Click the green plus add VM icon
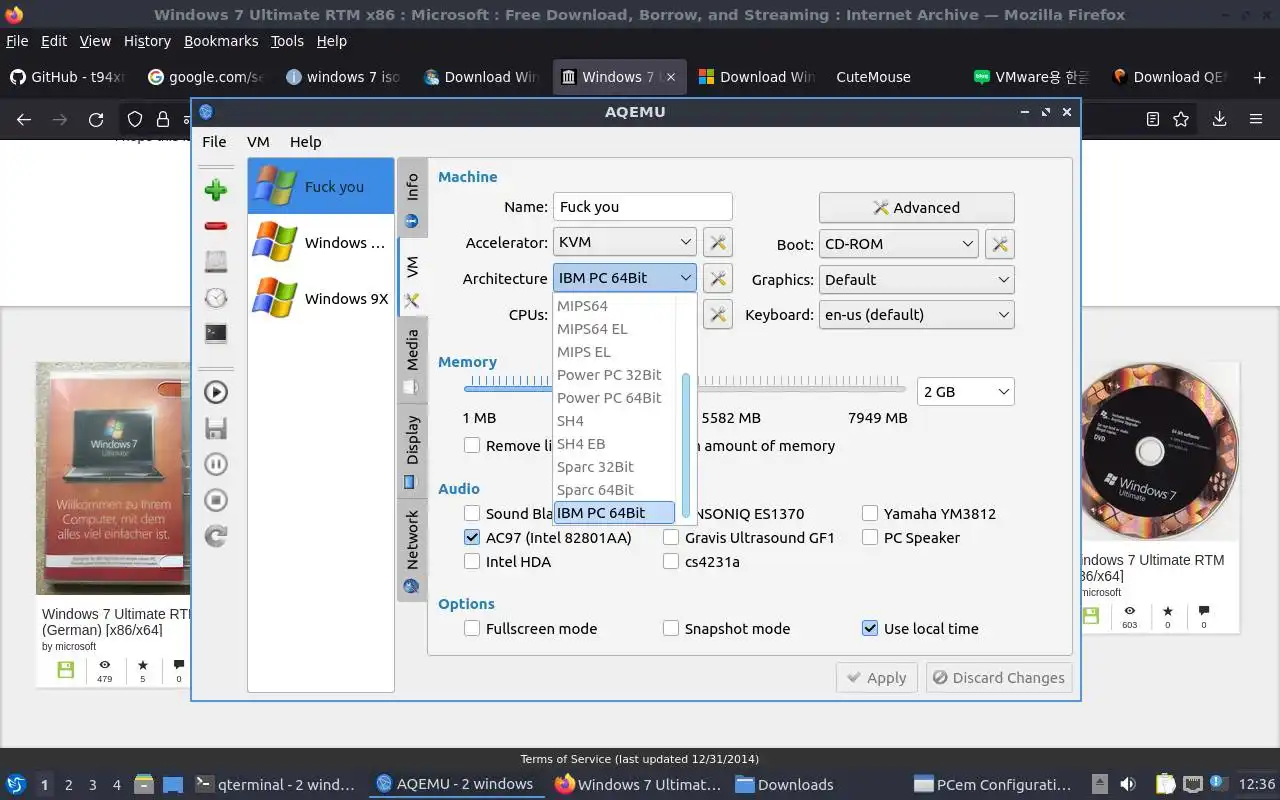The image size is (1280, 800). click(x=216, y=190)
